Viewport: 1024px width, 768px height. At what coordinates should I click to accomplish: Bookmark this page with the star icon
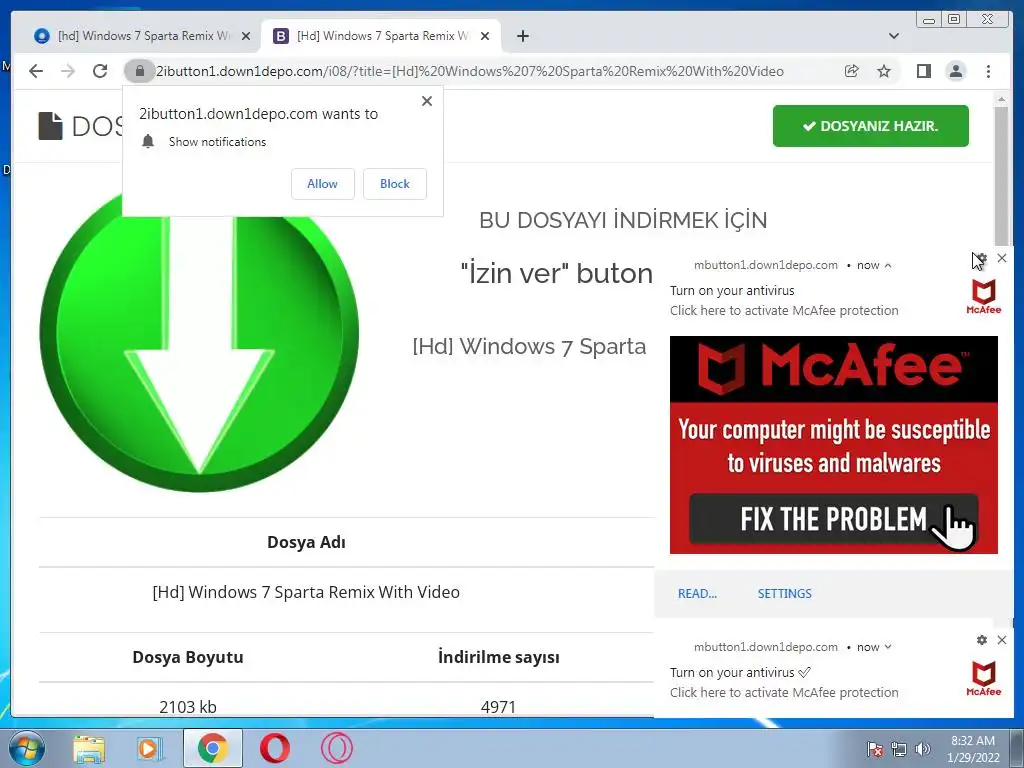884,71
